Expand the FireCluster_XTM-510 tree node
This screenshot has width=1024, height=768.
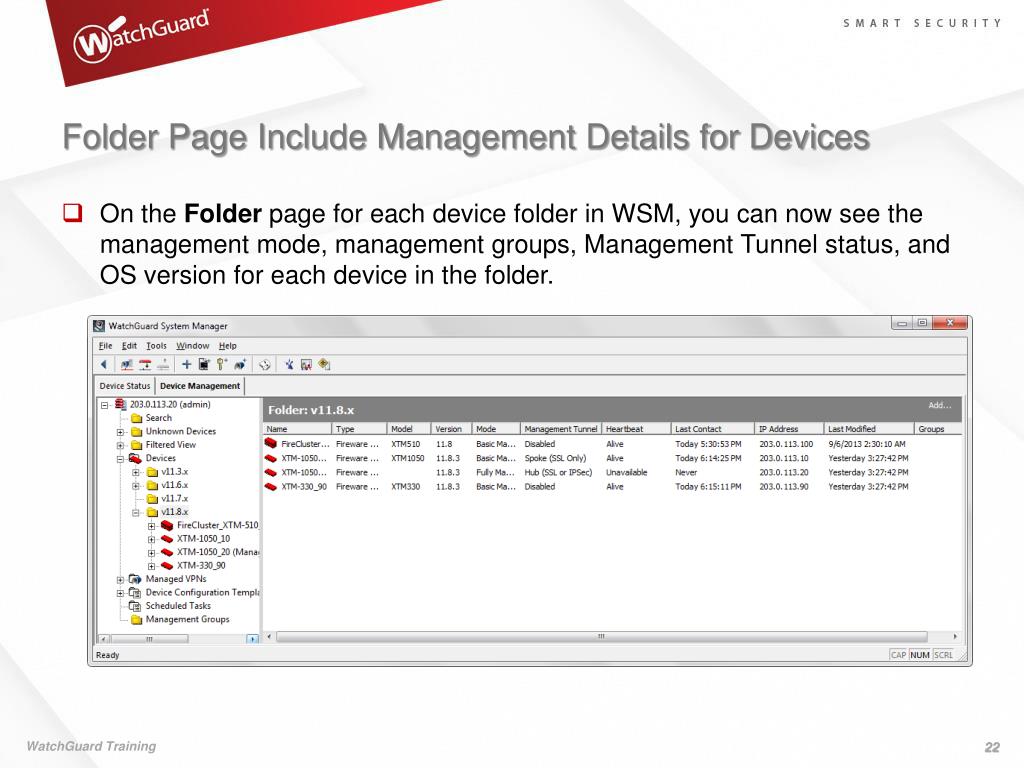(x=152, y=526)
